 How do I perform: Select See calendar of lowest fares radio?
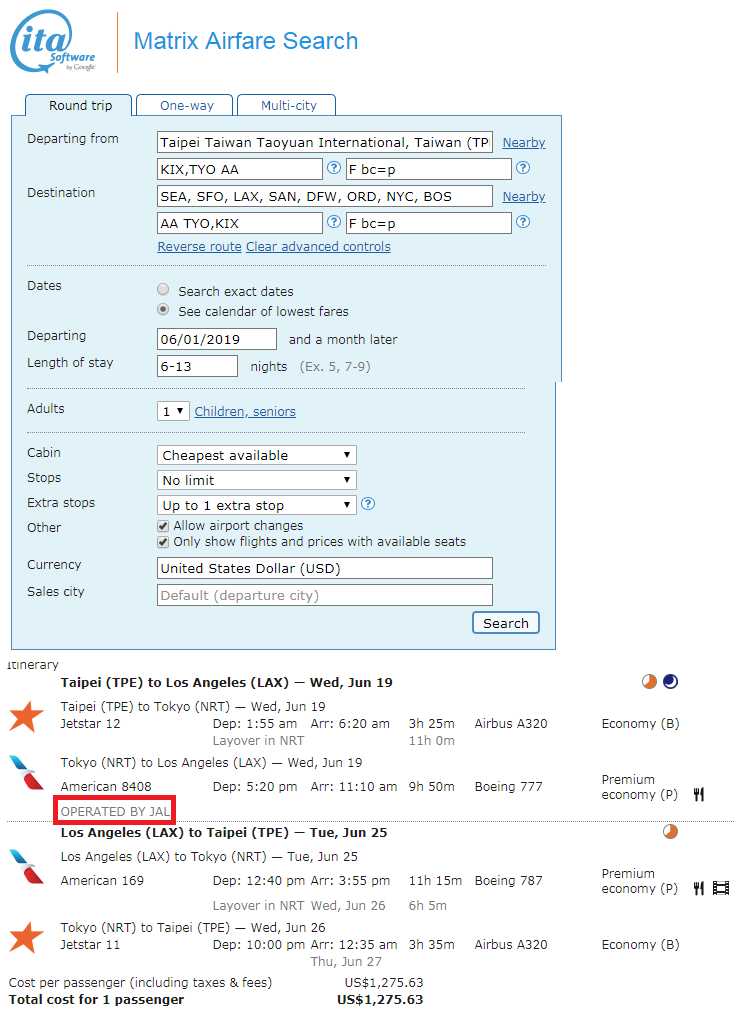[163, 310]
